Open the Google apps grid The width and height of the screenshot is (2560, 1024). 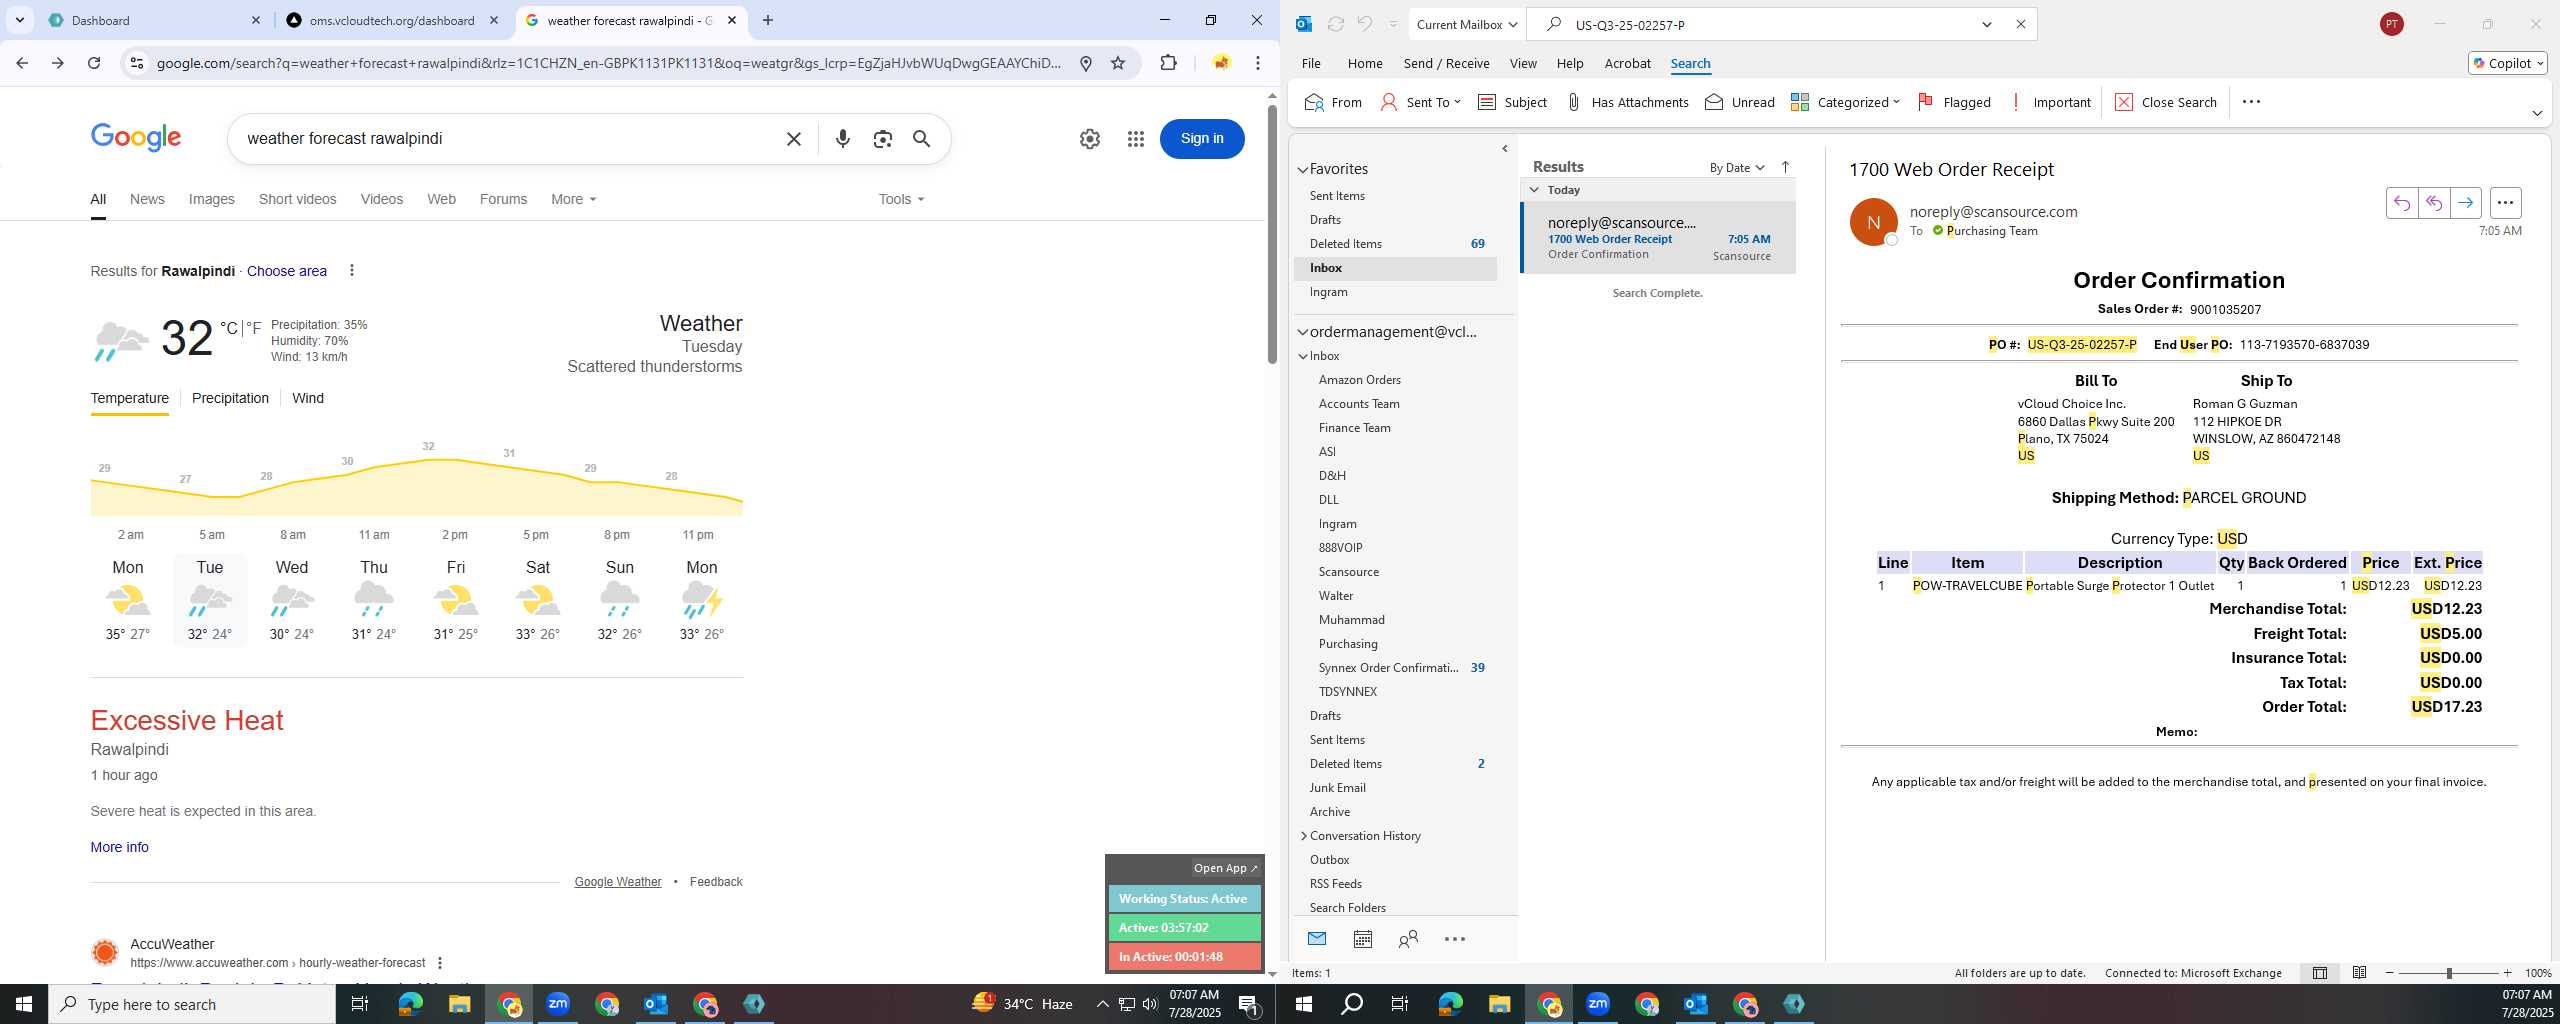[x=1135, y=139]
